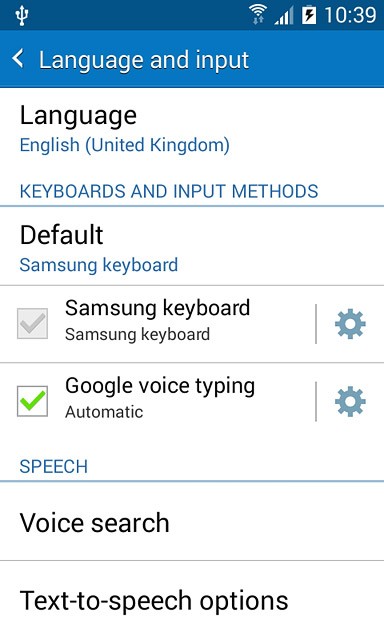Open the Language setting
Viewport: 384px width, 640px height.
tap(192, 130)
